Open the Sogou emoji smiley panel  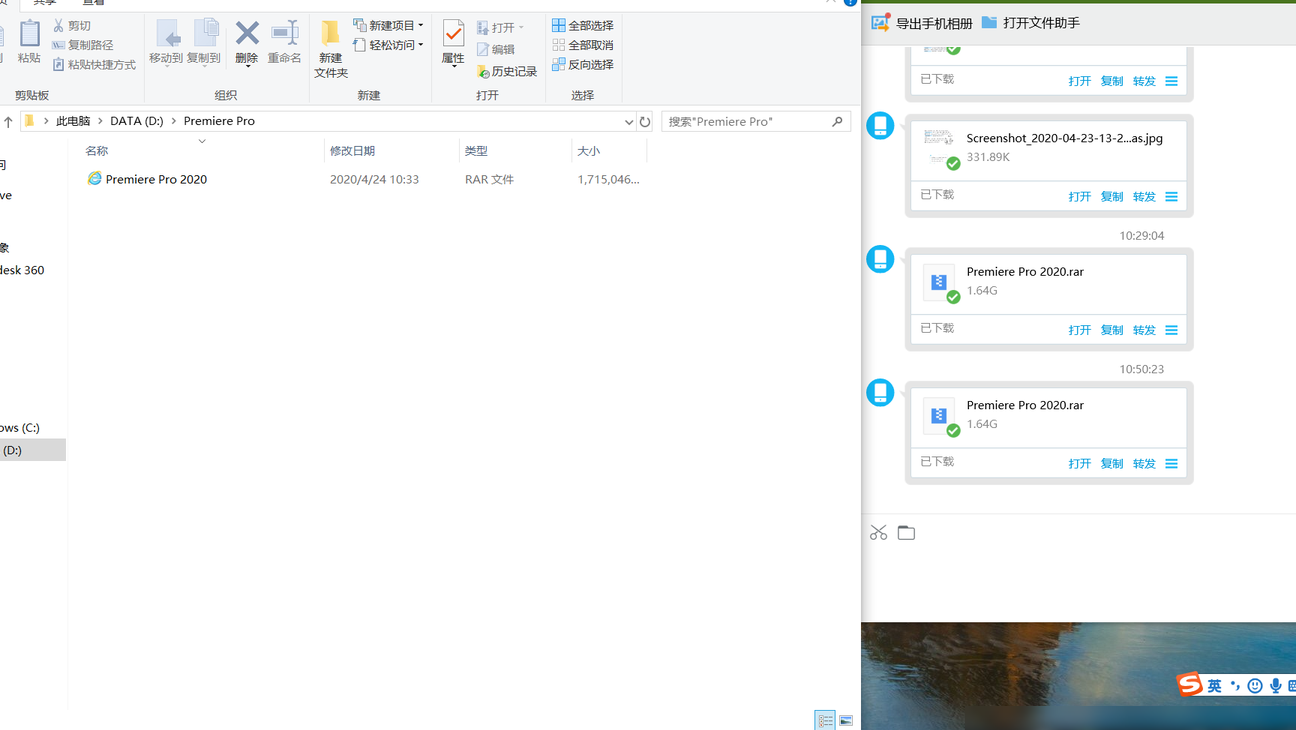tap(1255, 686)
